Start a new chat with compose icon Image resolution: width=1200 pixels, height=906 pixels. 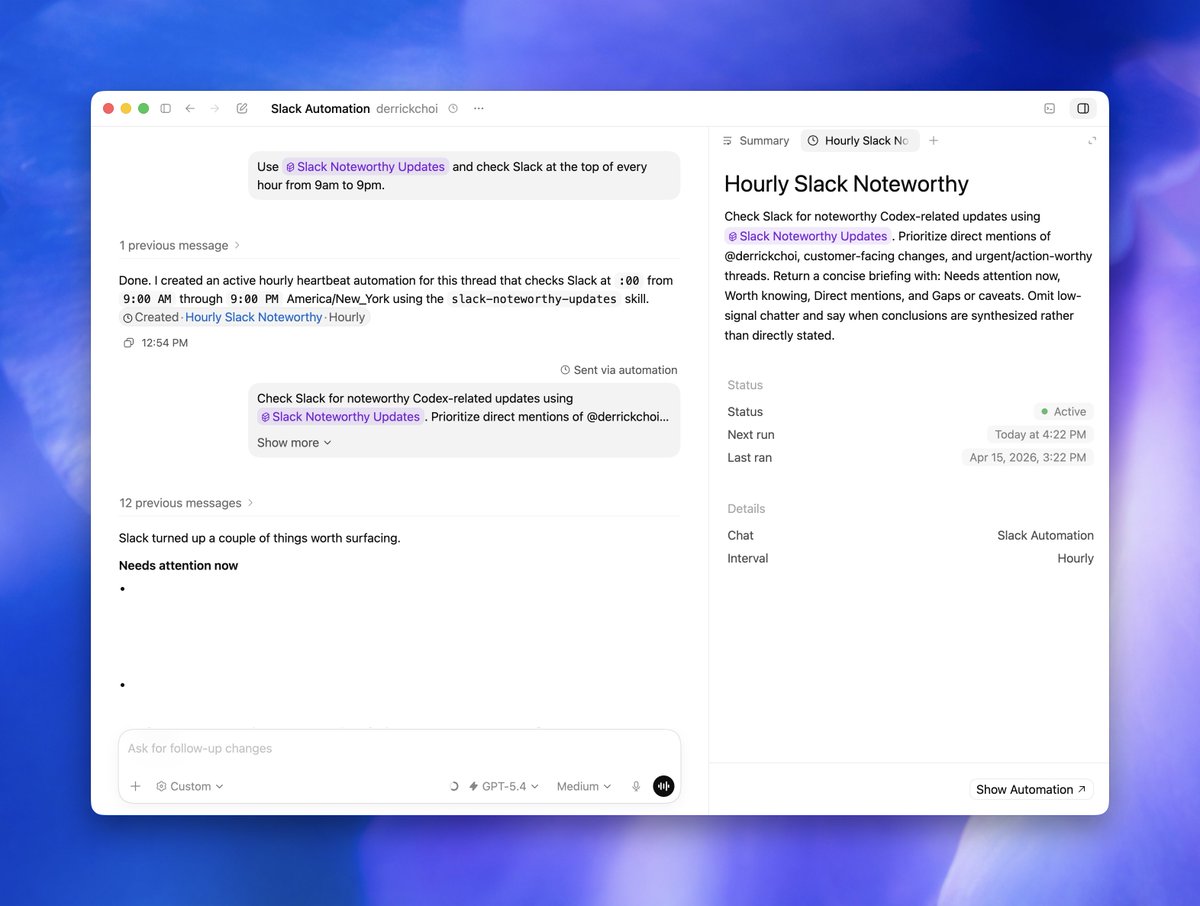[x=242, y=108]
